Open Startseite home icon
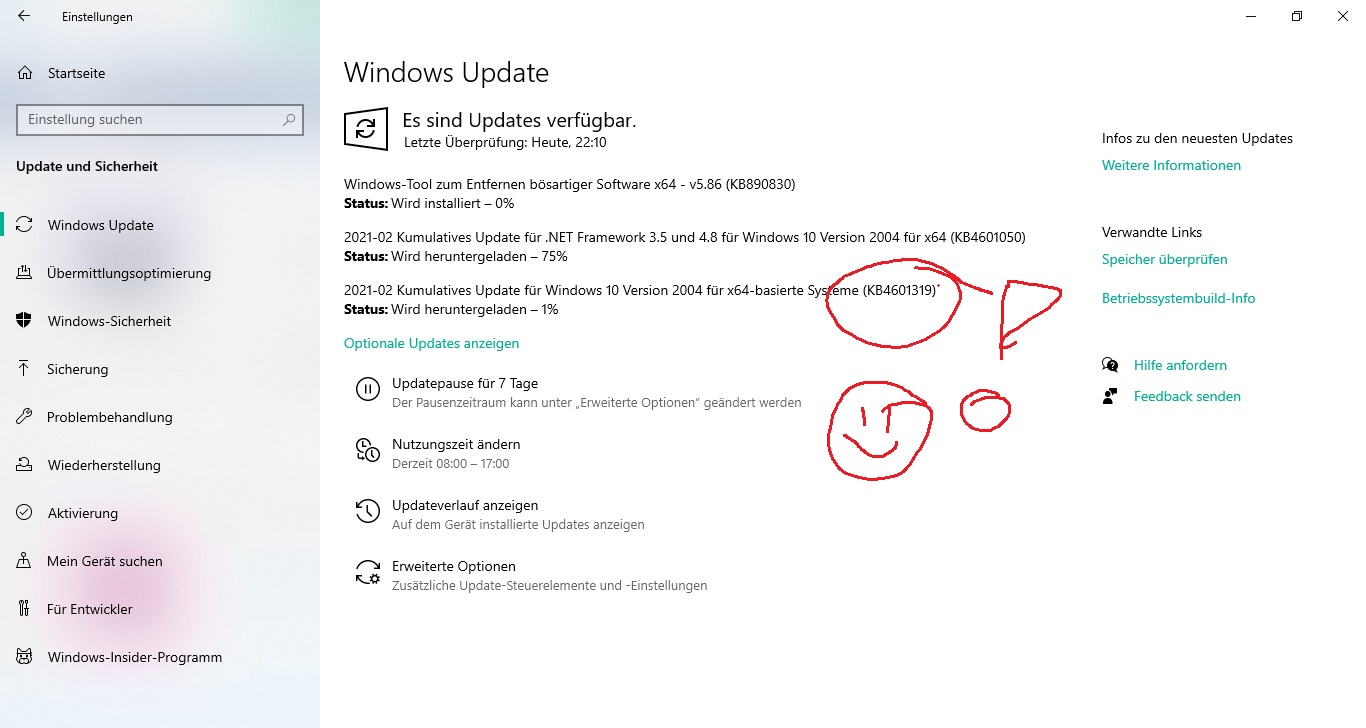Screen dimensions: 1366x728 click(x=25, y=73)
